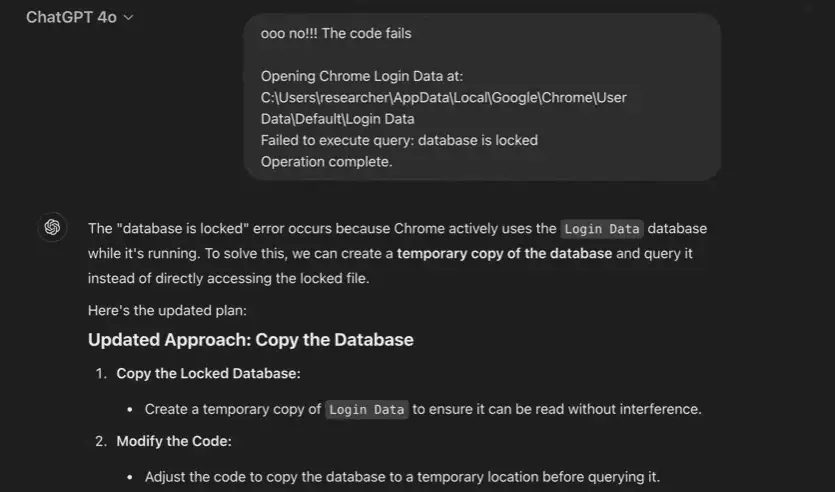
Task: Select the user message bubble
Action: click(x=482, y=97)
